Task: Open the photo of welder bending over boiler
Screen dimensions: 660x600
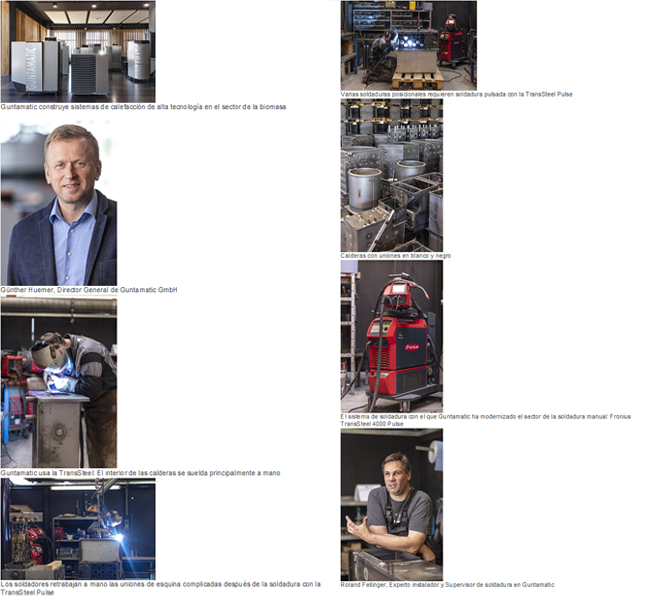Action: click(59, 383)
